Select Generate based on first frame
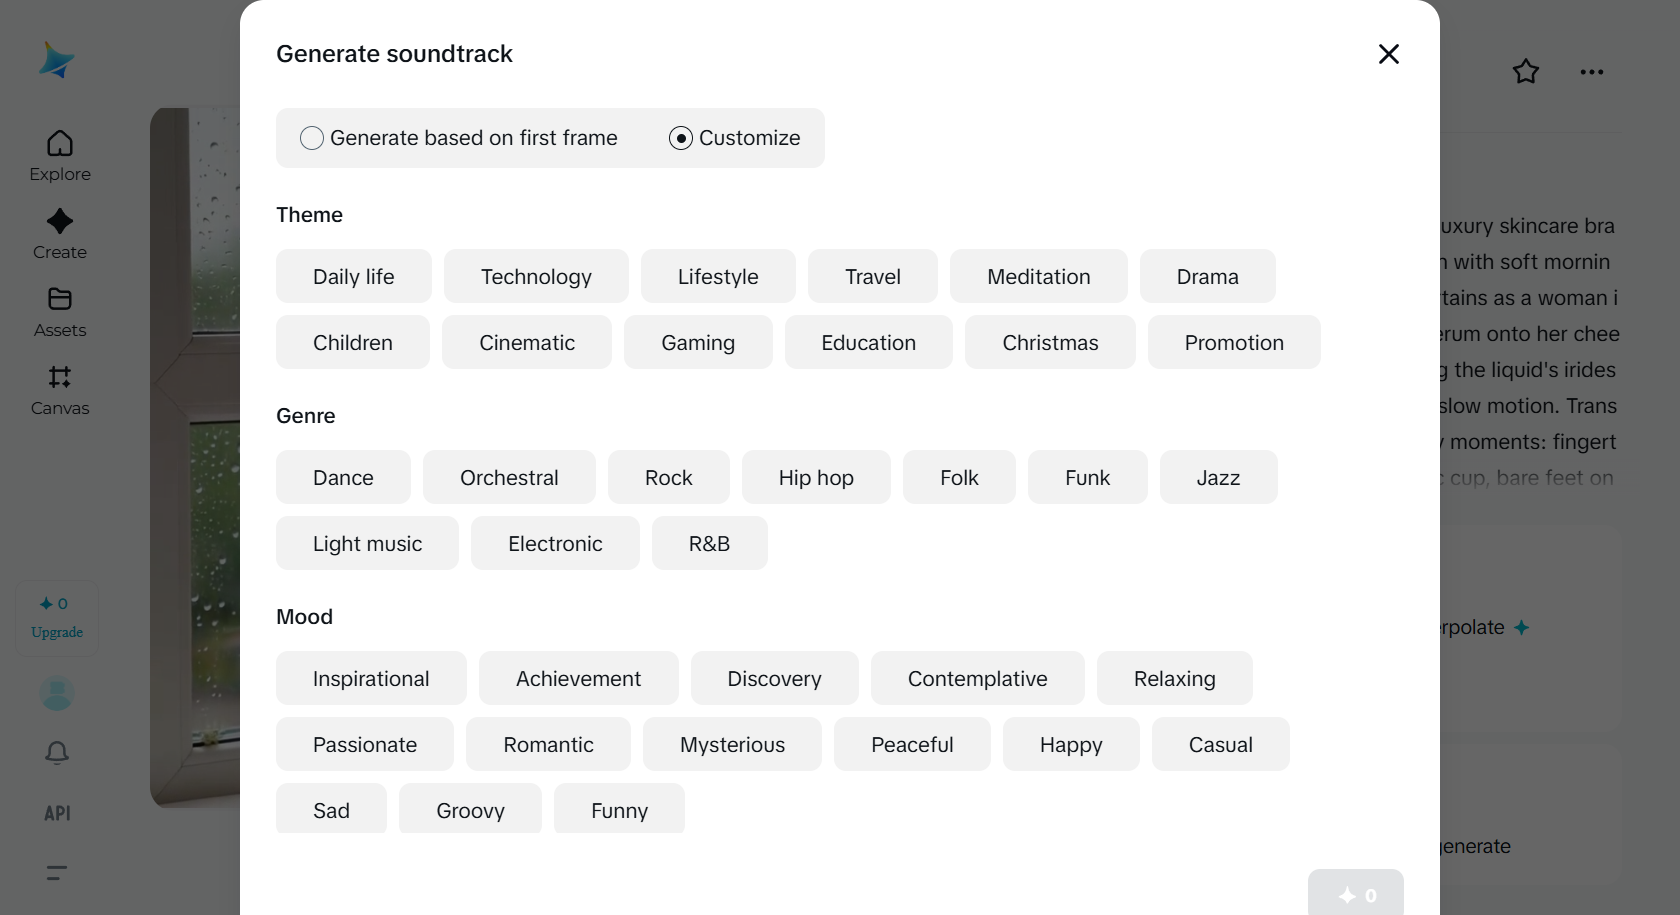The image size is (1680, 915). pos(312,138)
